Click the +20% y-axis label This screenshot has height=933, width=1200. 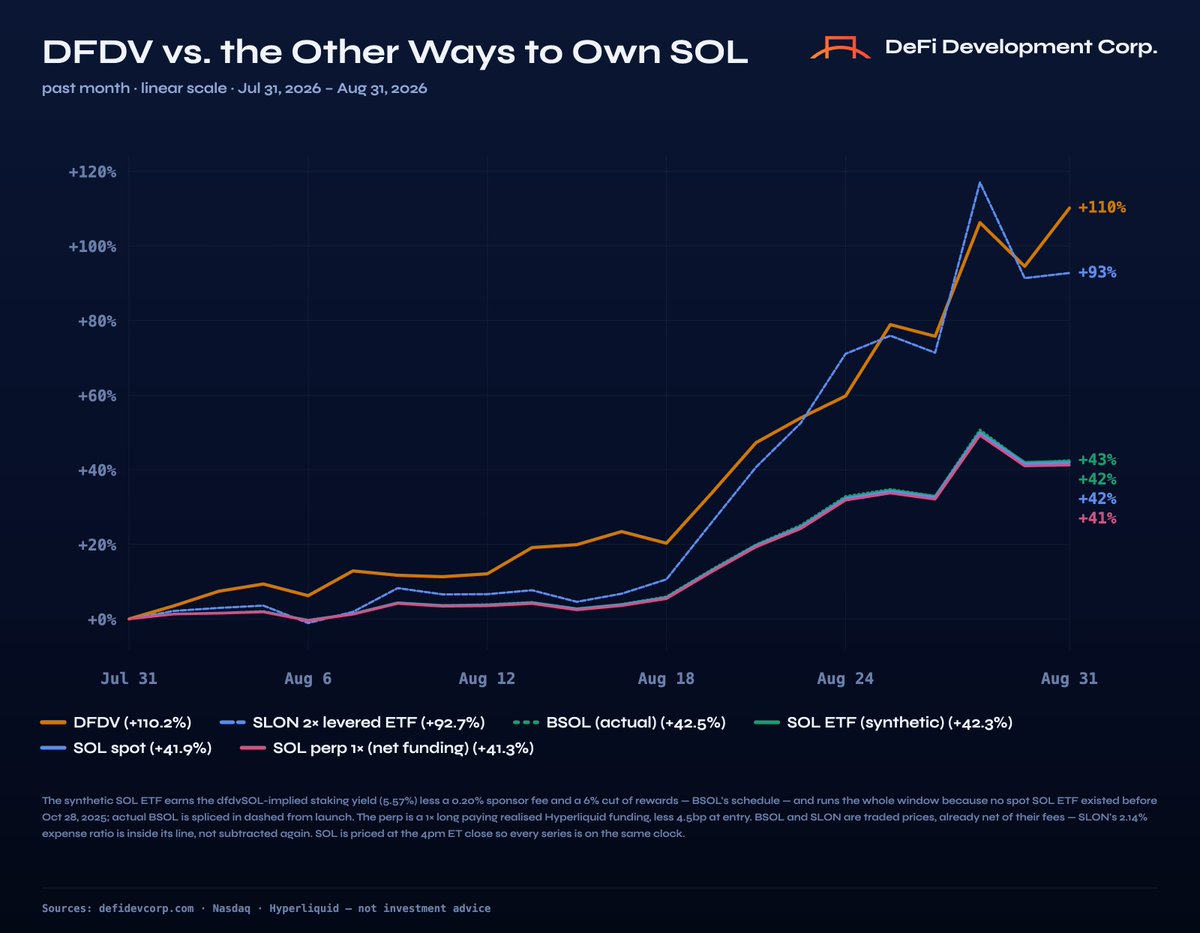pos(96,545)
